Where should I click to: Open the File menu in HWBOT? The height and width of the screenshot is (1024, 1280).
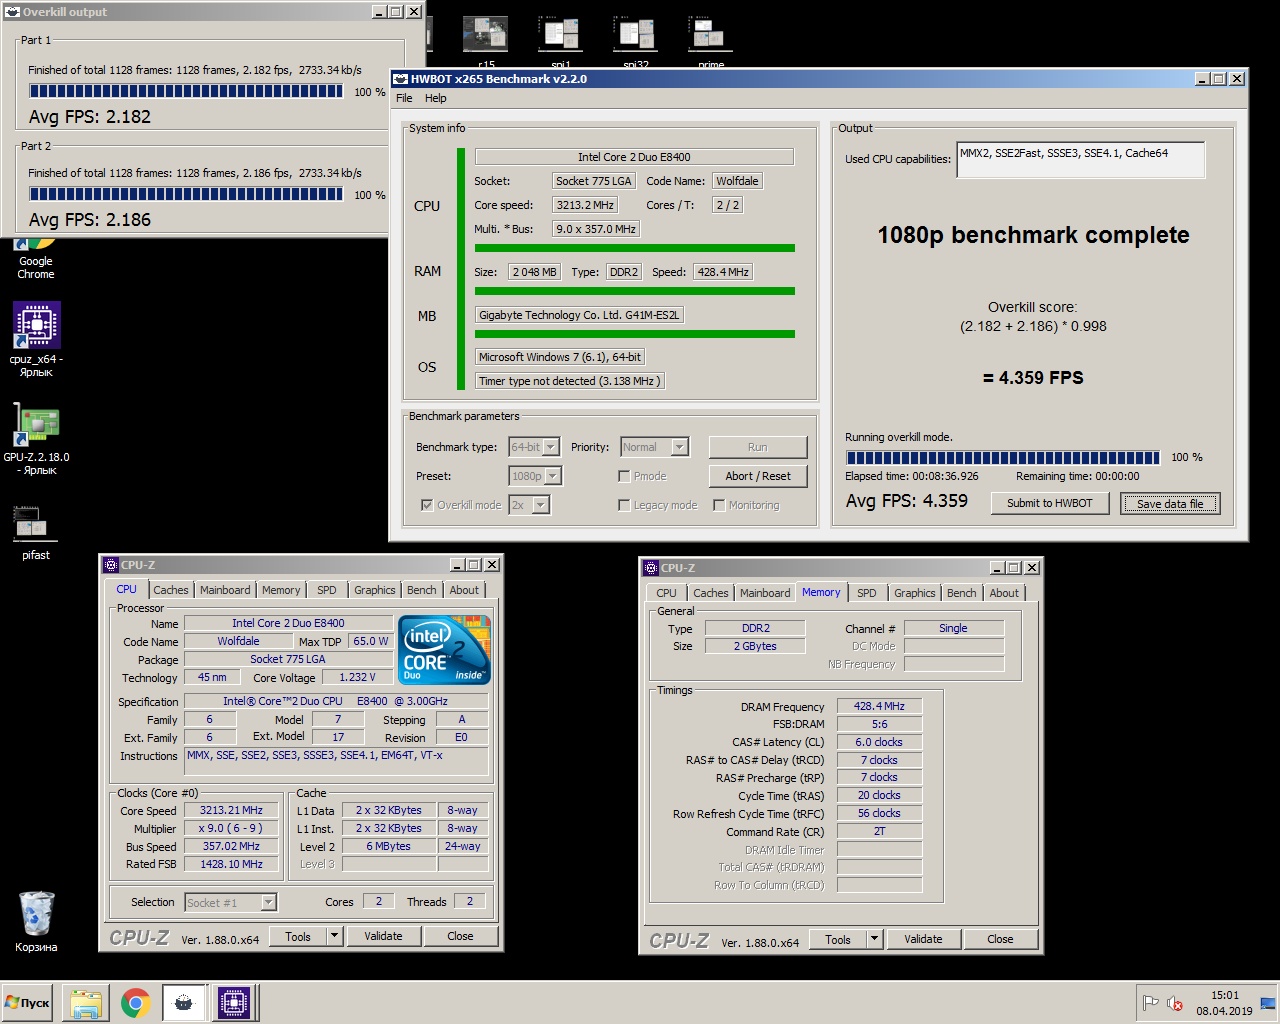point(404,98)
